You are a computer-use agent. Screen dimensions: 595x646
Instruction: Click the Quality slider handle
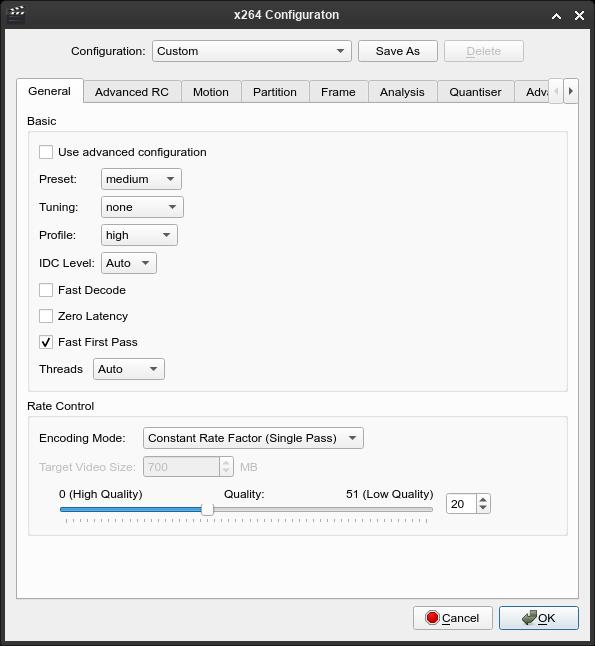pos(207,509)
